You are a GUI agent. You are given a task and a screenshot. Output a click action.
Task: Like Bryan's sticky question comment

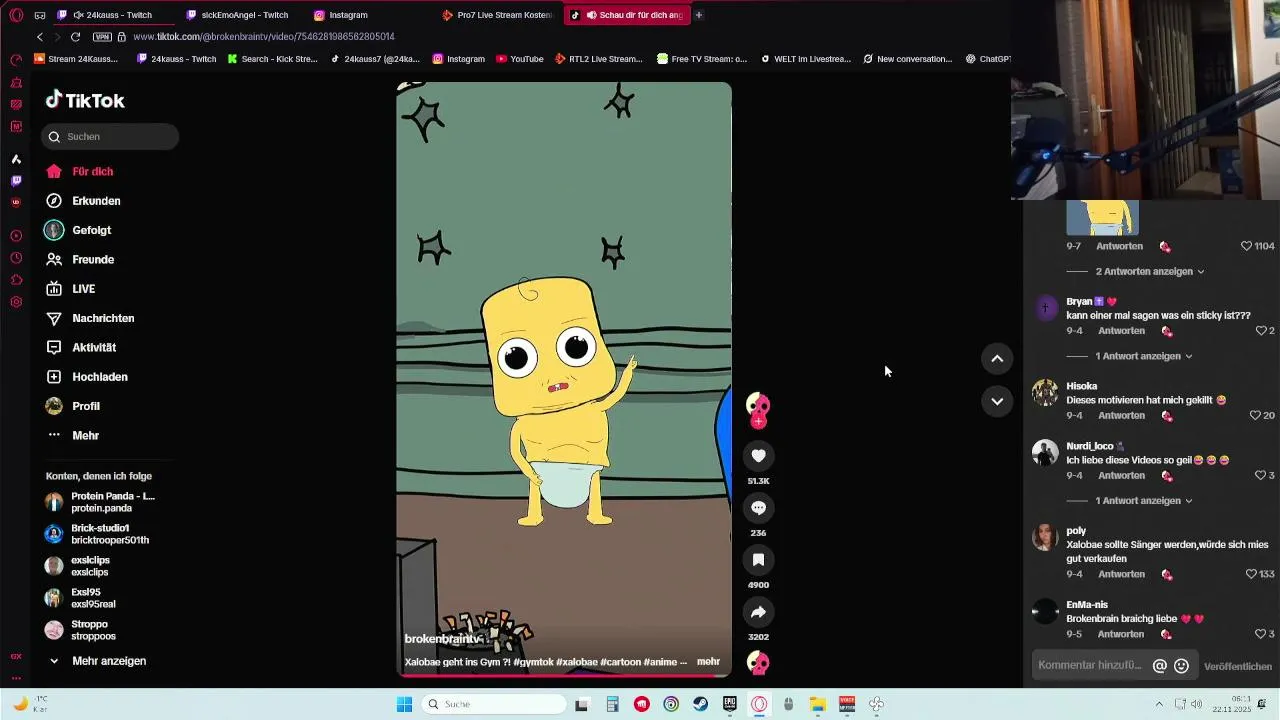[1260, 330]
